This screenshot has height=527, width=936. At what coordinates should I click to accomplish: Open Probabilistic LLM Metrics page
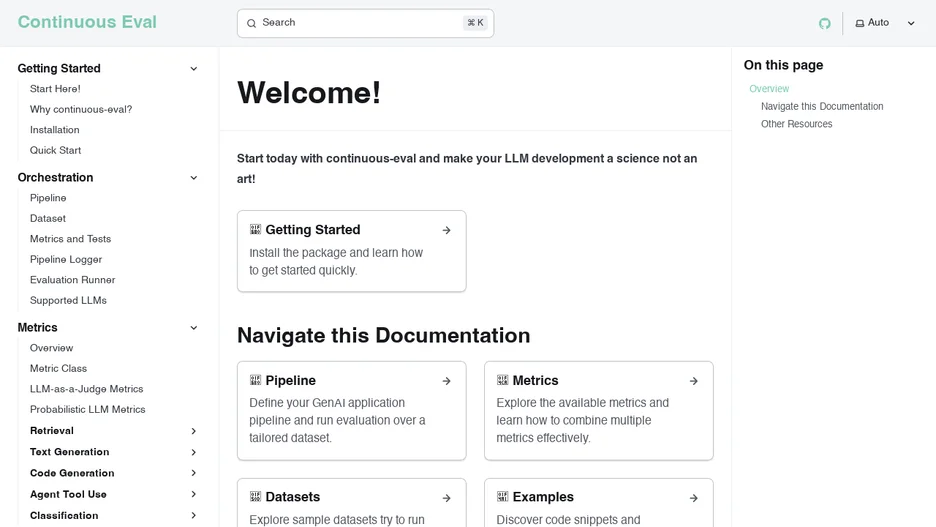coord(88,409)
